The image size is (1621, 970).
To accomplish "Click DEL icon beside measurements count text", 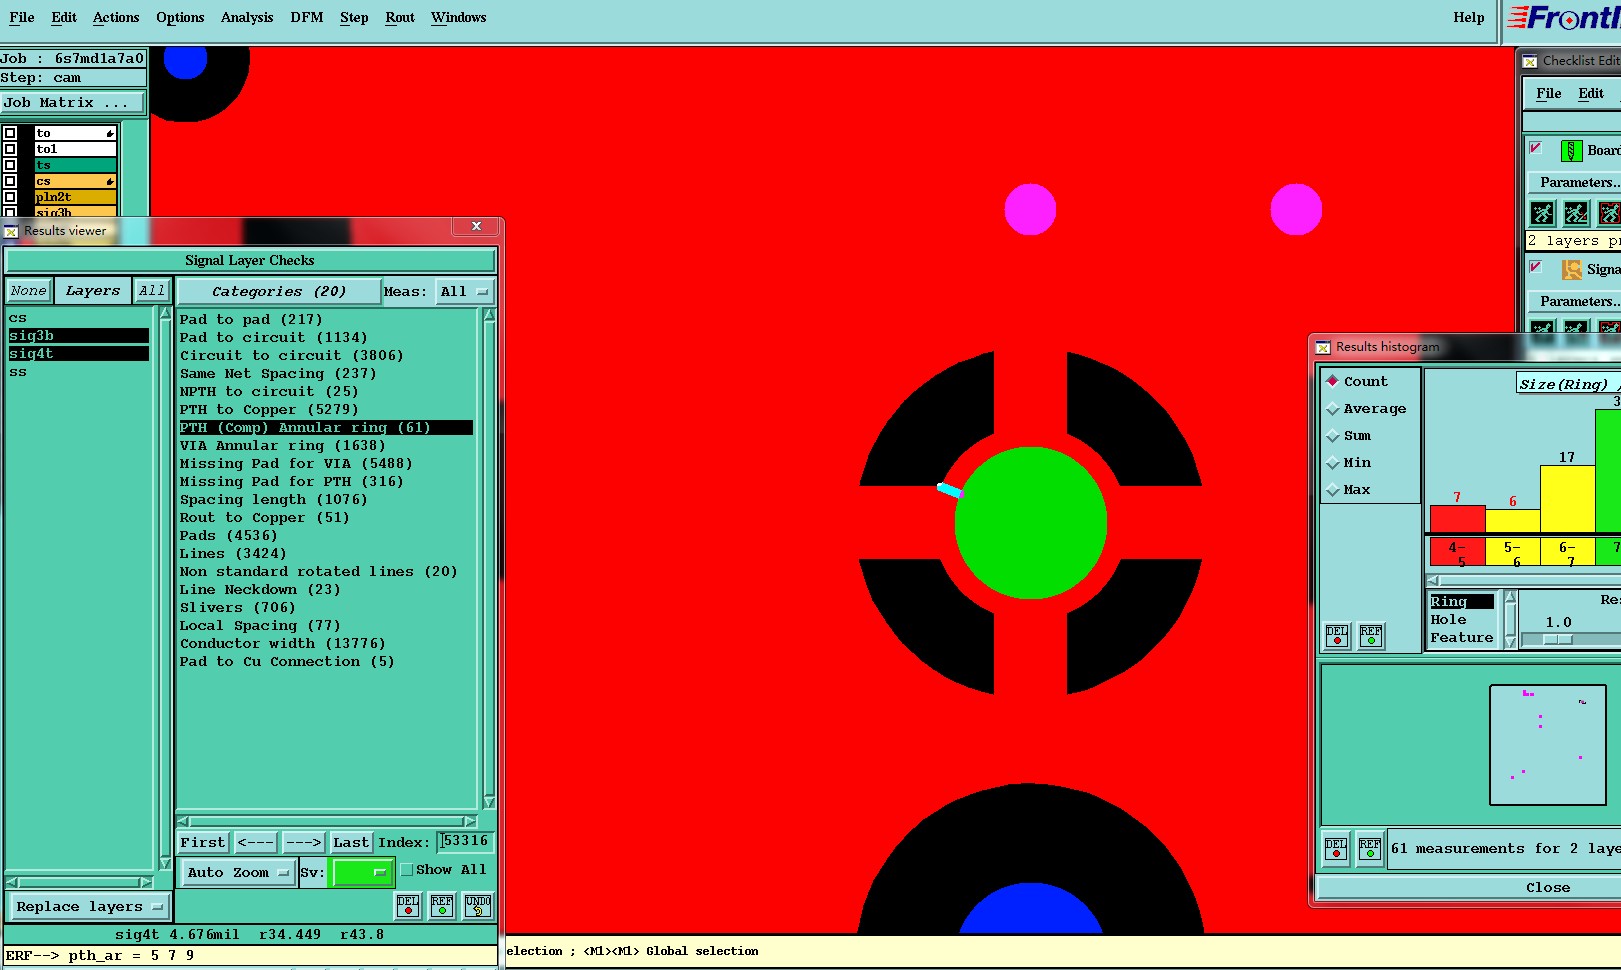I will point(1336,849).
